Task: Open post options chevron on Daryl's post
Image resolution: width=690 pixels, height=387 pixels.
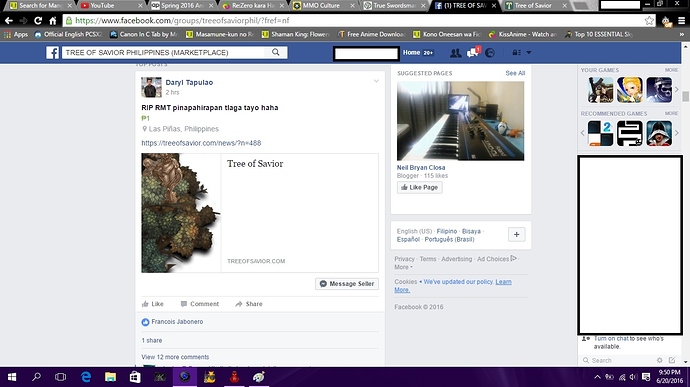Action: pyautogui.click(x=376, y=81)
